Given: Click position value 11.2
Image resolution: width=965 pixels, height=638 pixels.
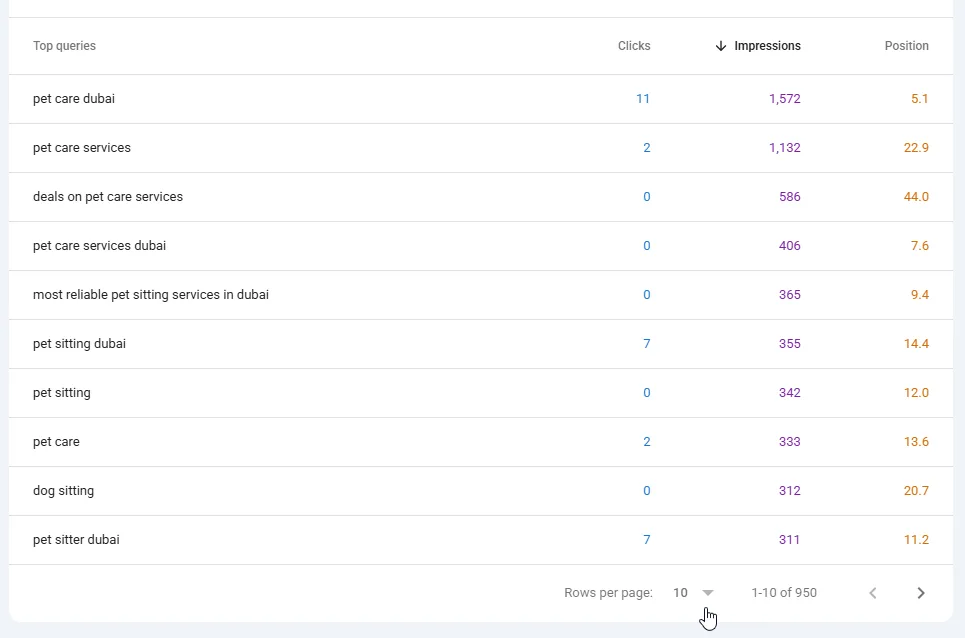Looking at the screenshot, I should 916,540.
